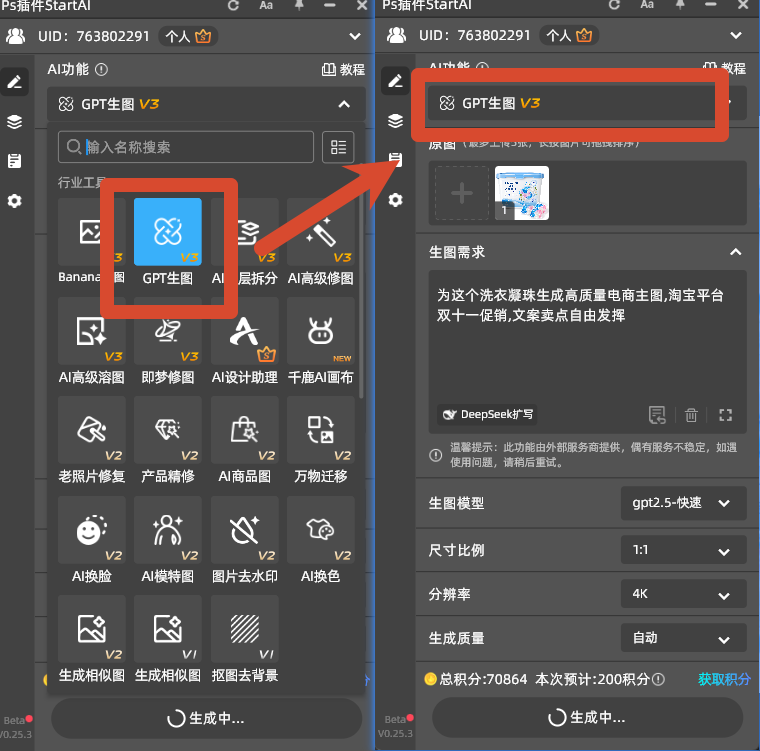760x751 pixels.
Task: Open the Banana生图 tool in left panel
Action: point(91,232)
